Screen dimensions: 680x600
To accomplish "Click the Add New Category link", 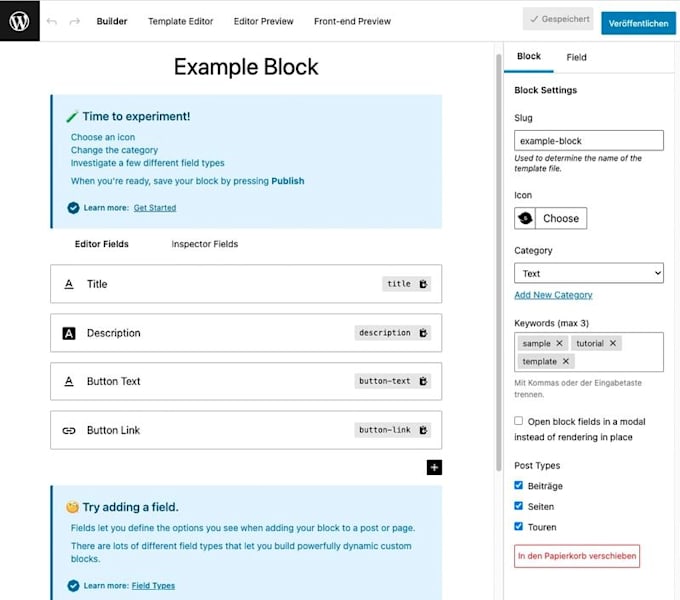I will click(x=553, y=295).
